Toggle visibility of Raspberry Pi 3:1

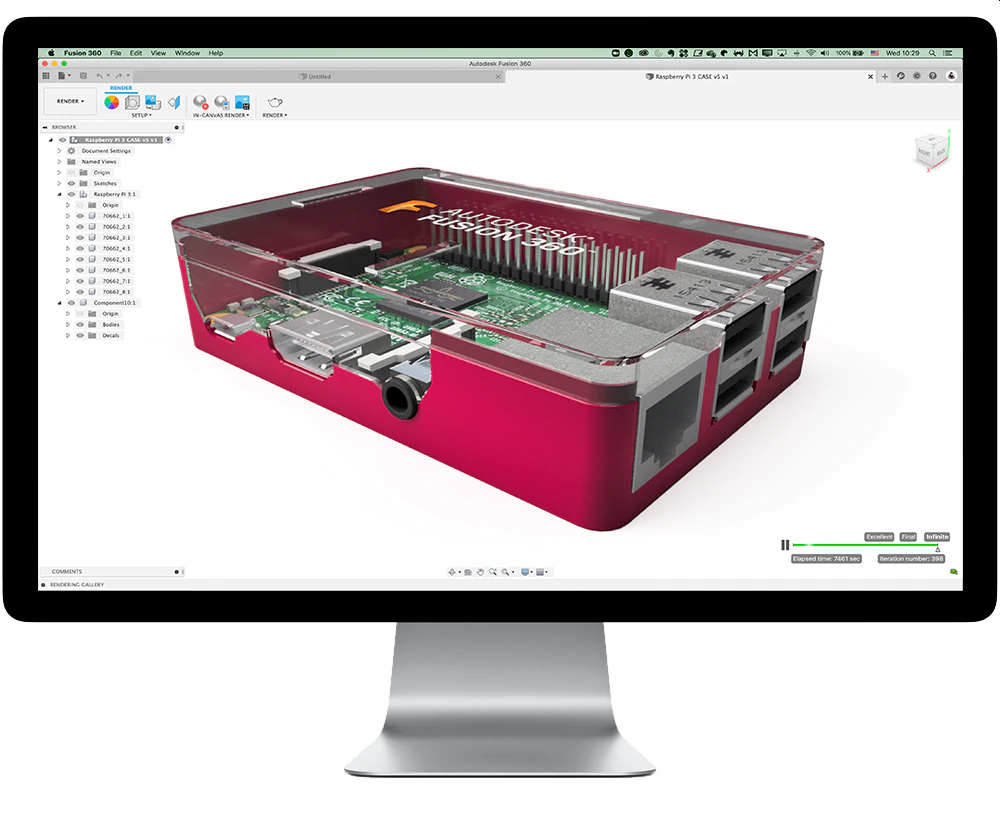[71, 195]
